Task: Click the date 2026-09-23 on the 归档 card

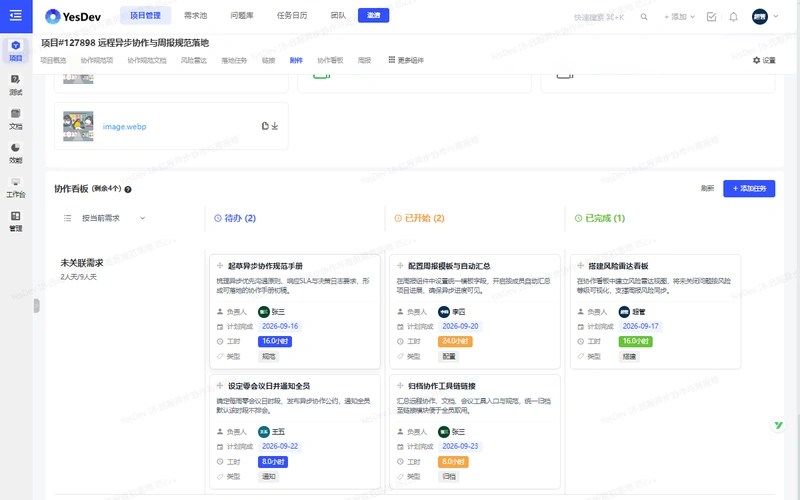Action: [460, 446]
